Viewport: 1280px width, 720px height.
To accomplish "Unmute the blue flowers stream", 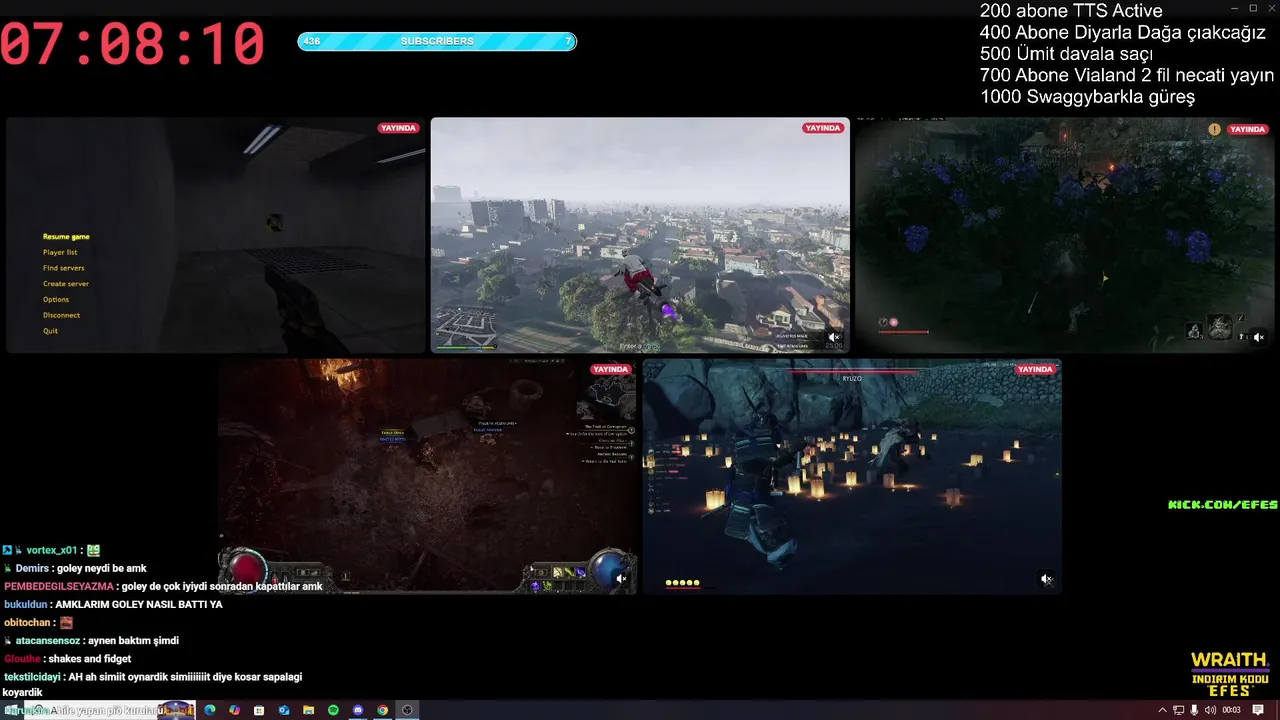I will (x=1258, y=337).
